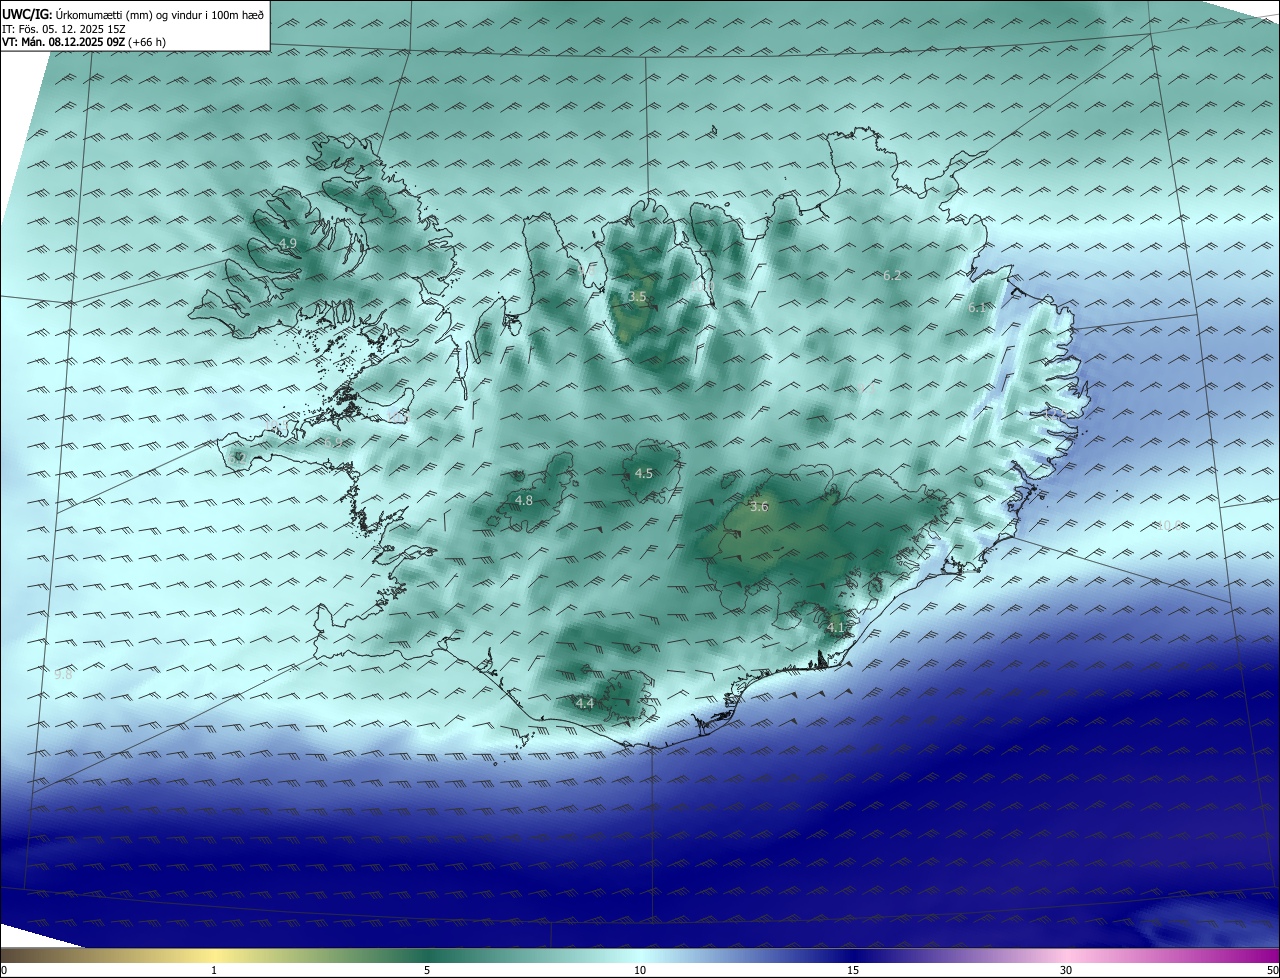The width and height of the screenshot is (1280, 978).
Task: Click the 1 tick label on the color scale
Action: 214,970
